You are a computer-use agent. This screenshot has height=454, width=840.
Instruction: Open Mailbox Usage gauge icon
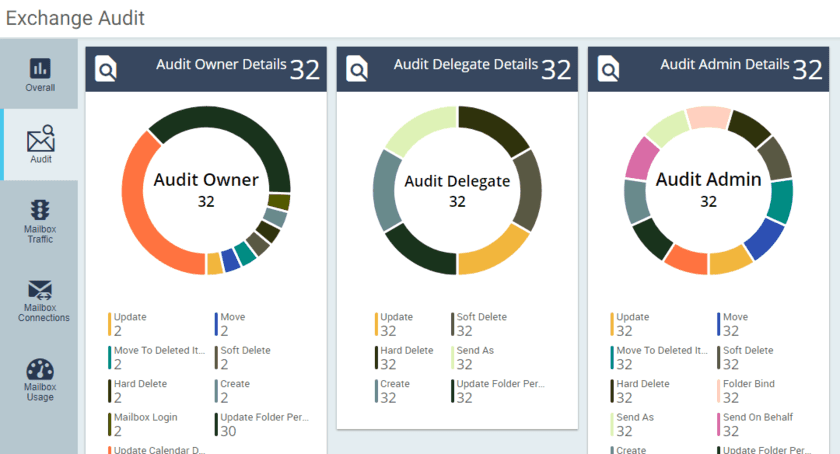(40, 369)
